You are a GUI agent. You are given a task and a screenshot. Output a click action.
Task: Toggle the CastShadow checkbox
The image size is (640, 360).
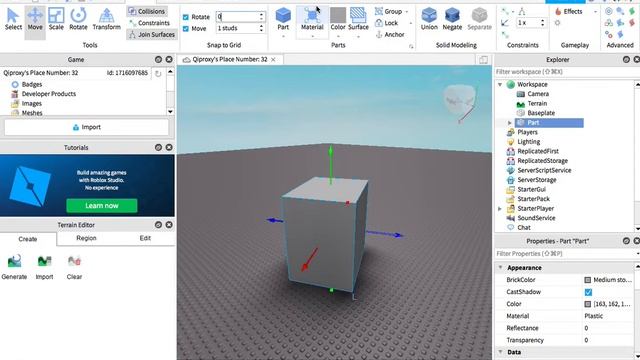[588, 292]
